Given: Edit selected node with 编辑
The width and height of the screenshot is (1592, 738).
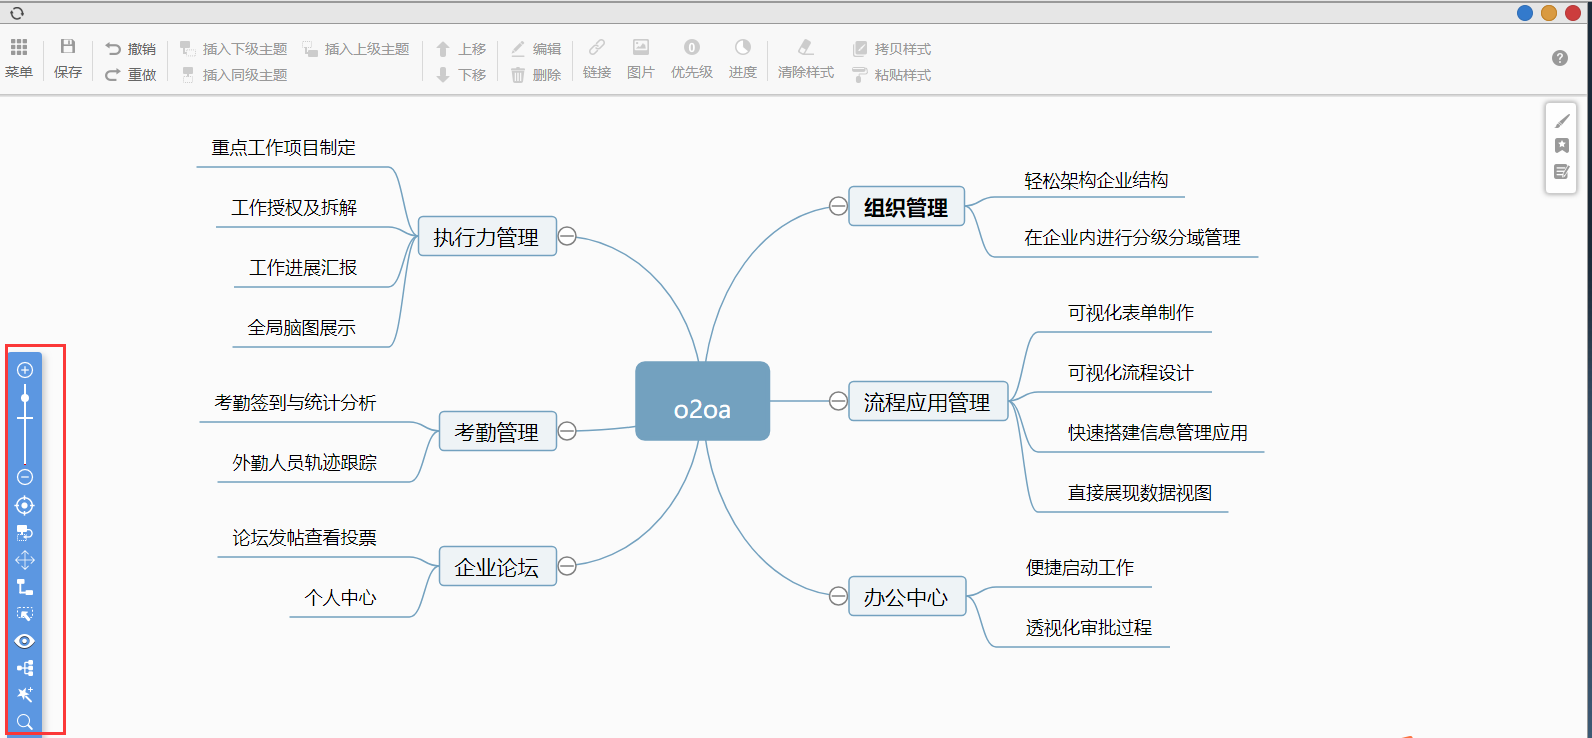Looking at the screenshot, I should pos(536,49).
